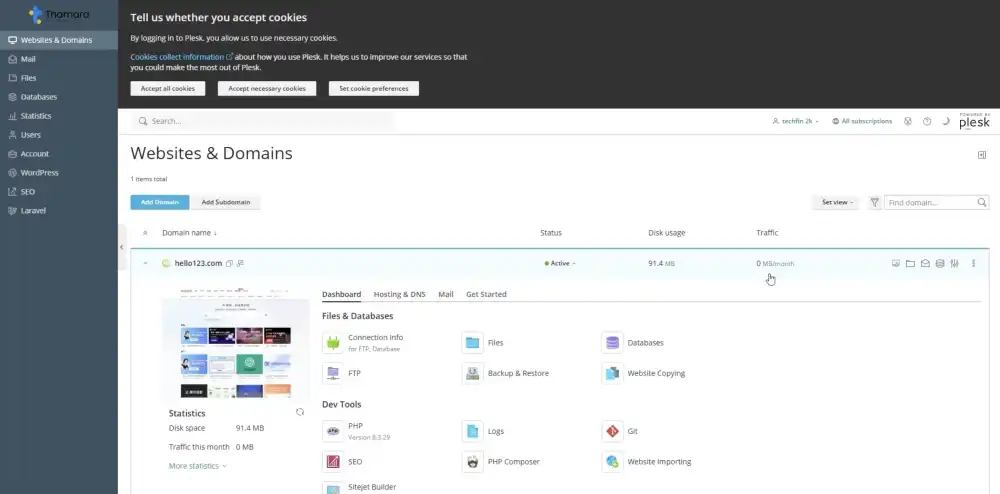This screenshot has width=1000, height=494.
Task: Expand the More statistics section
Action: [x=197, y=466]
